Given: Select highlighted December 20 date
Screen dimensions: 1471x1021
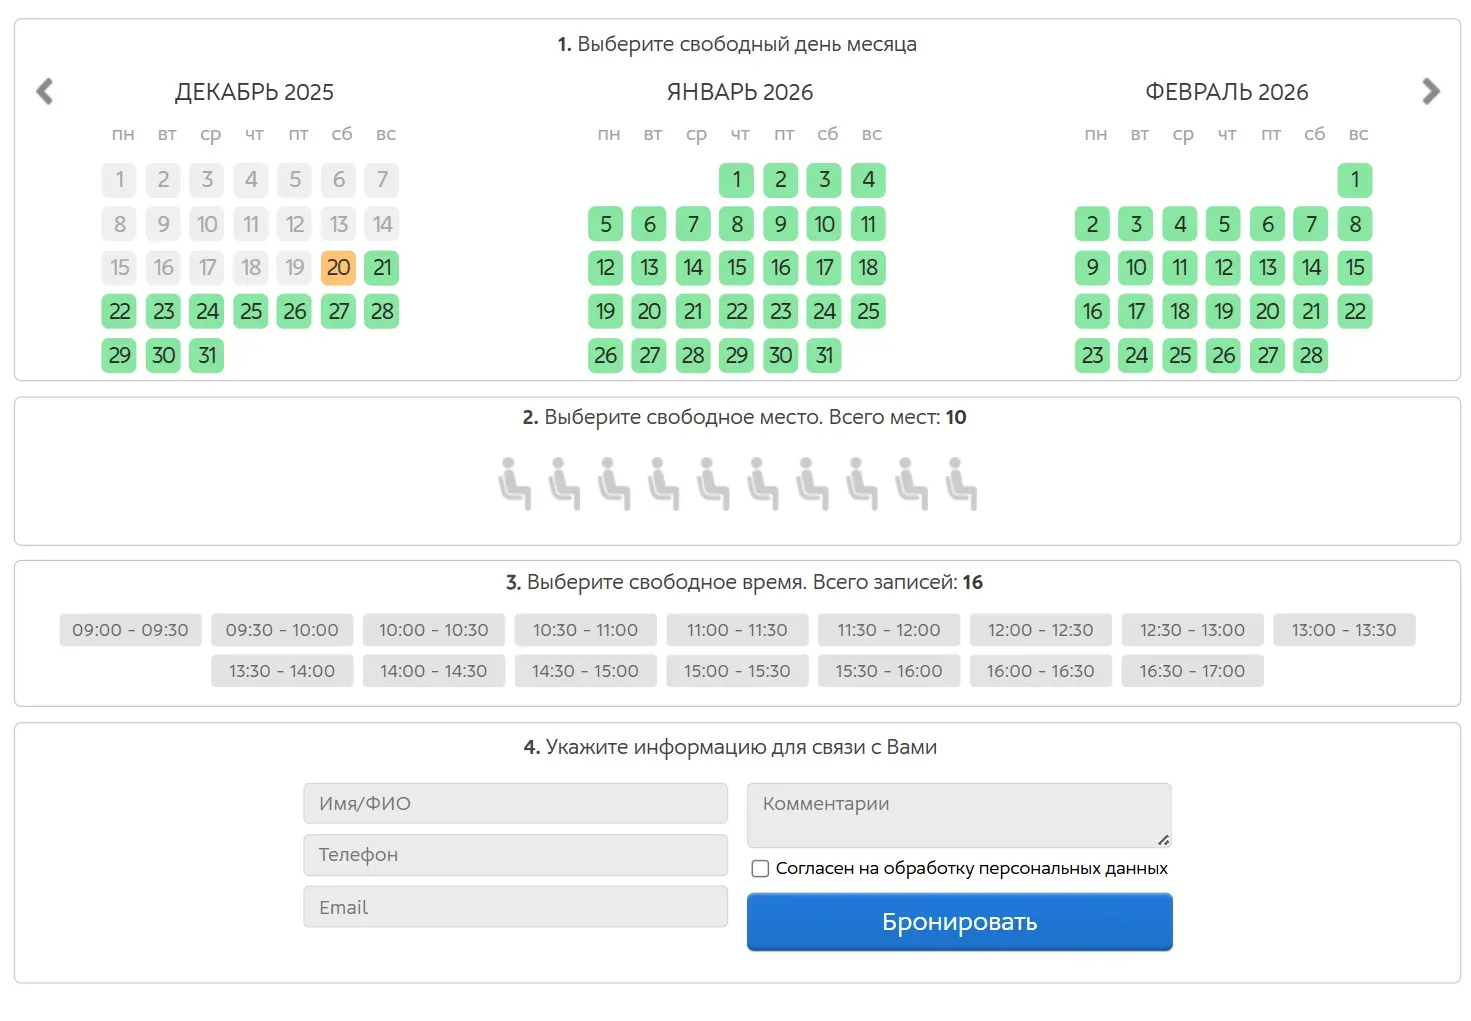Looking at the screenshot, I should click(339, 268).
